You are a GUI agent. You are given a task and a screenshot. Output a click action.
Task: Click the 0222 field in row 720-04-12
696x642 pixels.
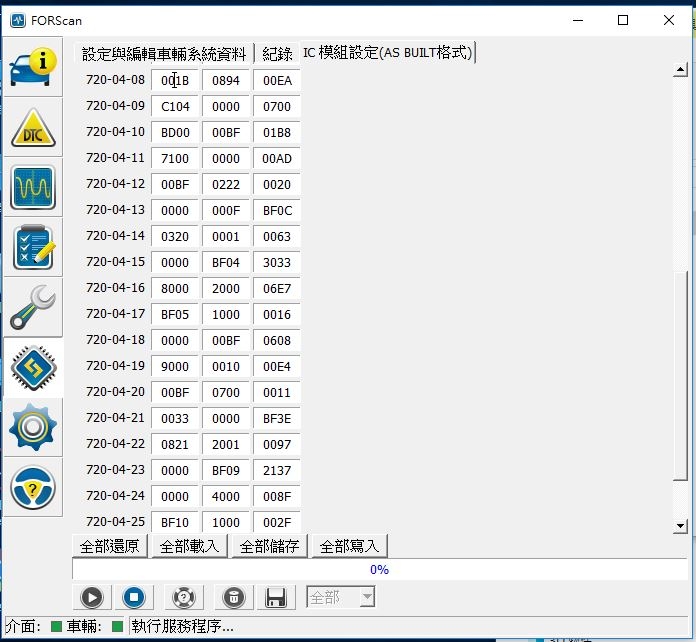(x=226, y=184)
